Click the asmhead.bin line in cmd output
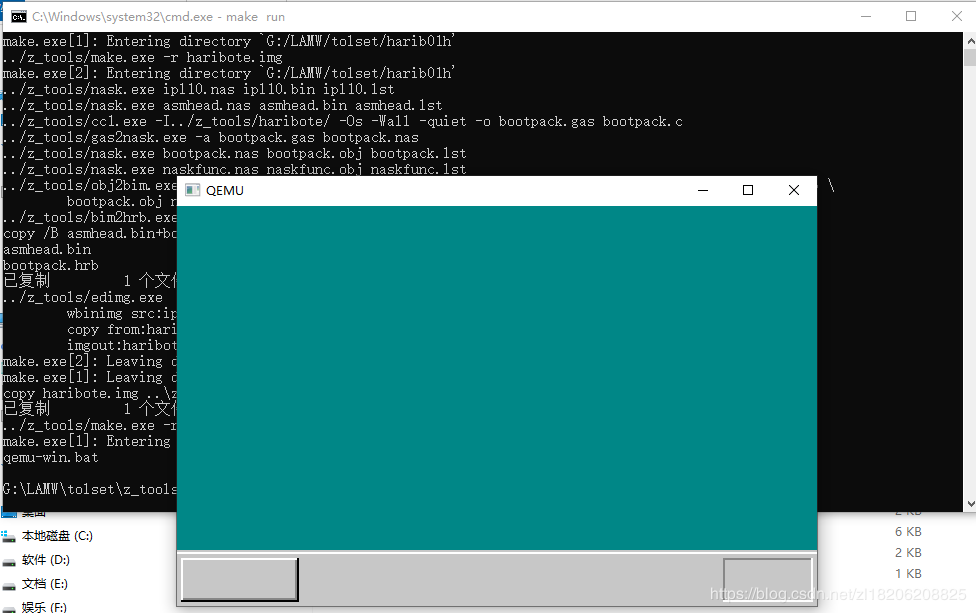This screenshot has height=613, width=976. (47, 250)
